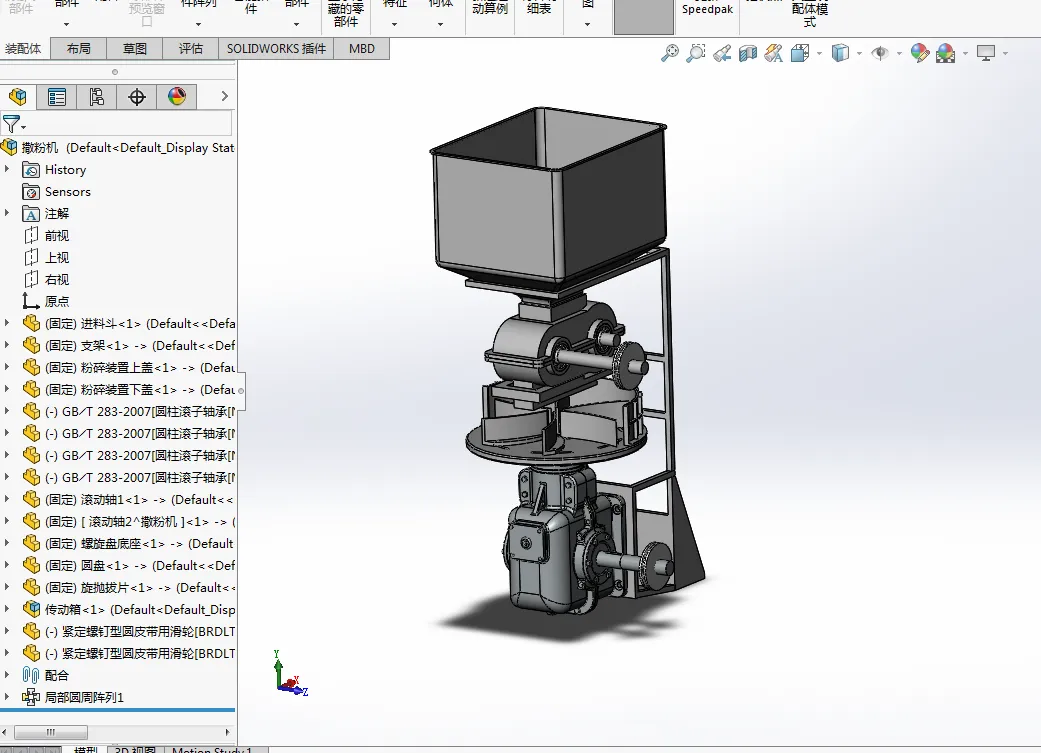Open the DisplayManager color ball tab
This screenshot has width=1041, height=753.
tap(177, 97)
